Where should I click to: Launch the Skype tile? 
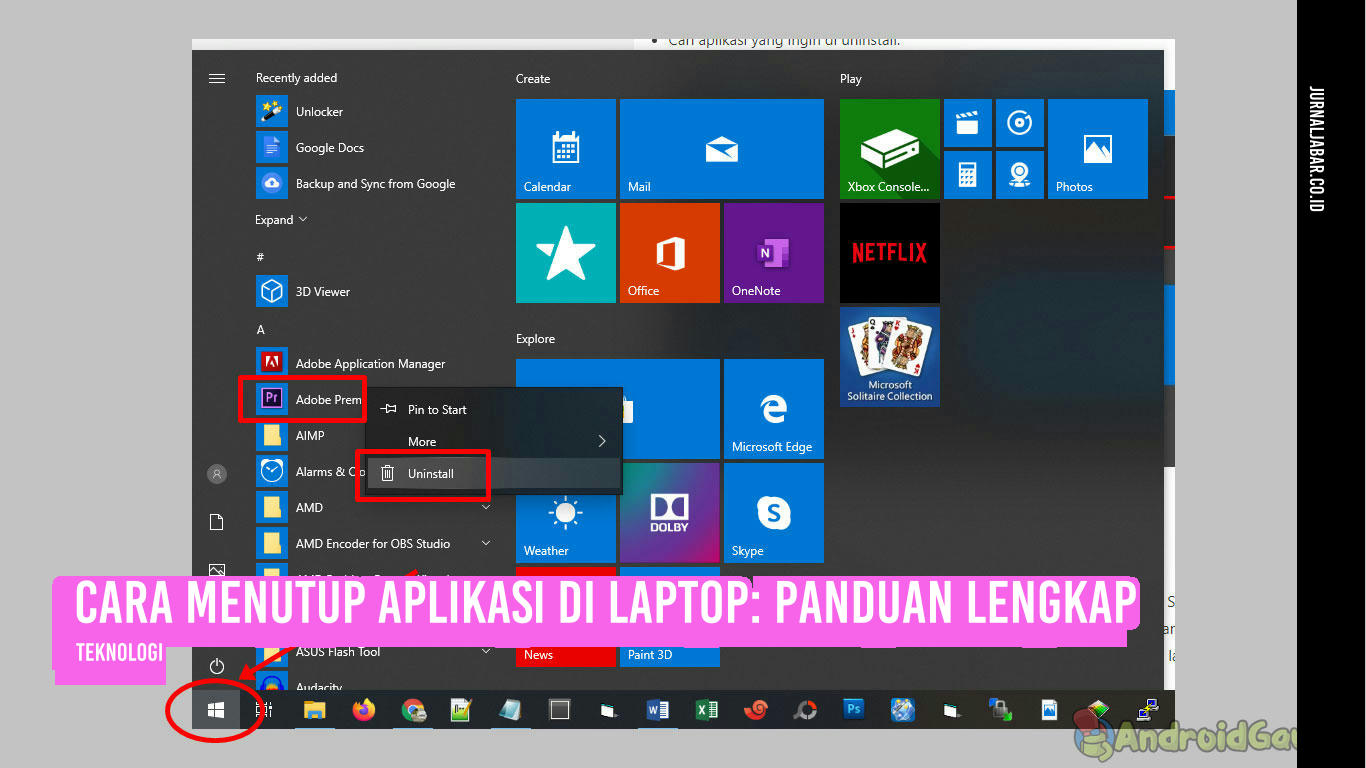[x=774, y=512]
